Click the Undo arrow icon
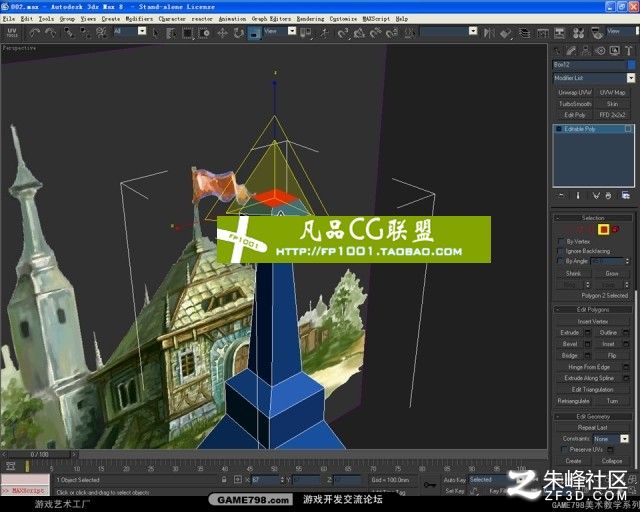The width and height of the screenshot is (640, 512). tap(35, 33)
